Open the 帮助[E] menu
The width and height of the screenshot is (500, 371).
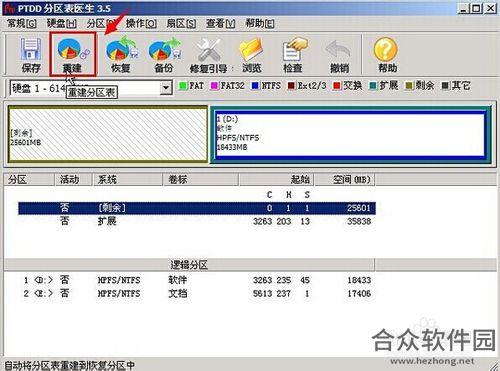pyautogui.click(x=260, y=23)
